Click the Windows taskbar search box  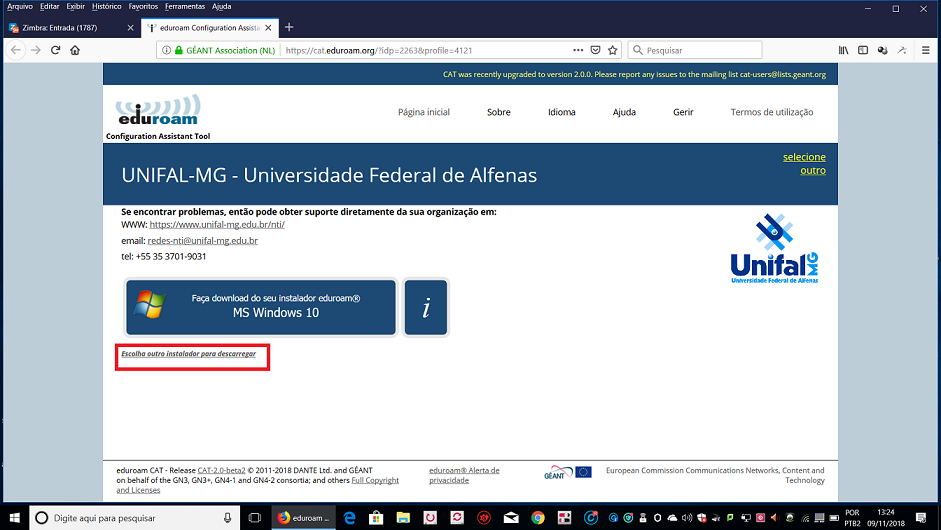pyautogui.click(x=134, y=517)
